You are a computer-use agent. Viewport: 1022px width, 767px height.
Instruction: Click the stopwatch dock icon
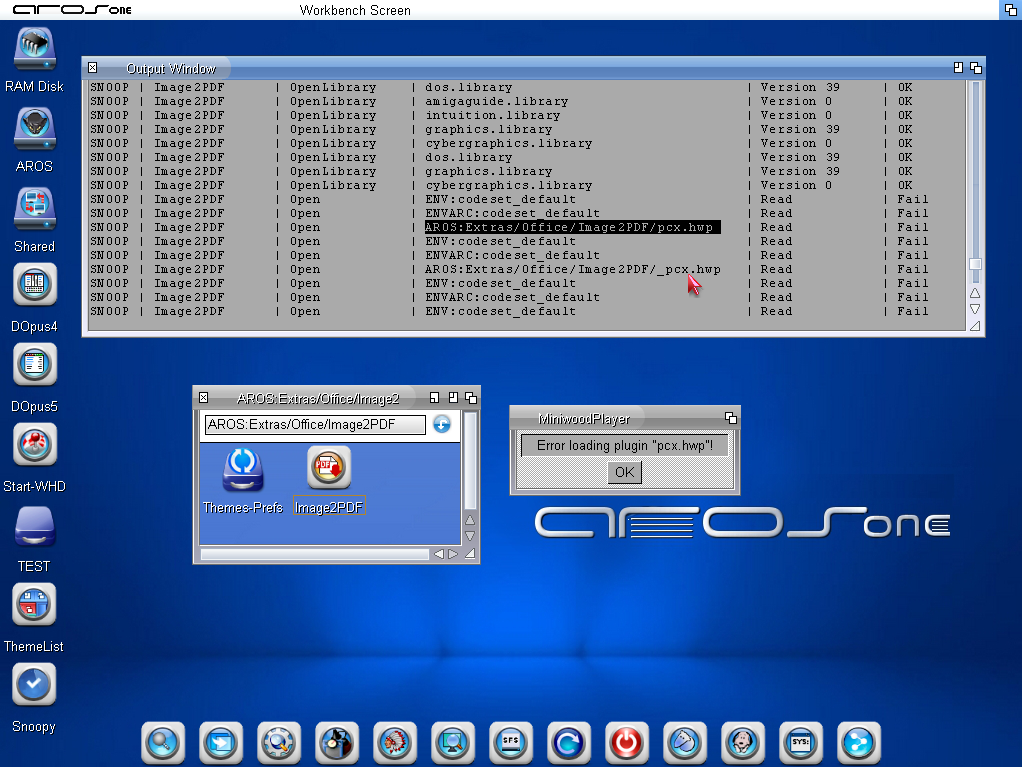(337, 742)
